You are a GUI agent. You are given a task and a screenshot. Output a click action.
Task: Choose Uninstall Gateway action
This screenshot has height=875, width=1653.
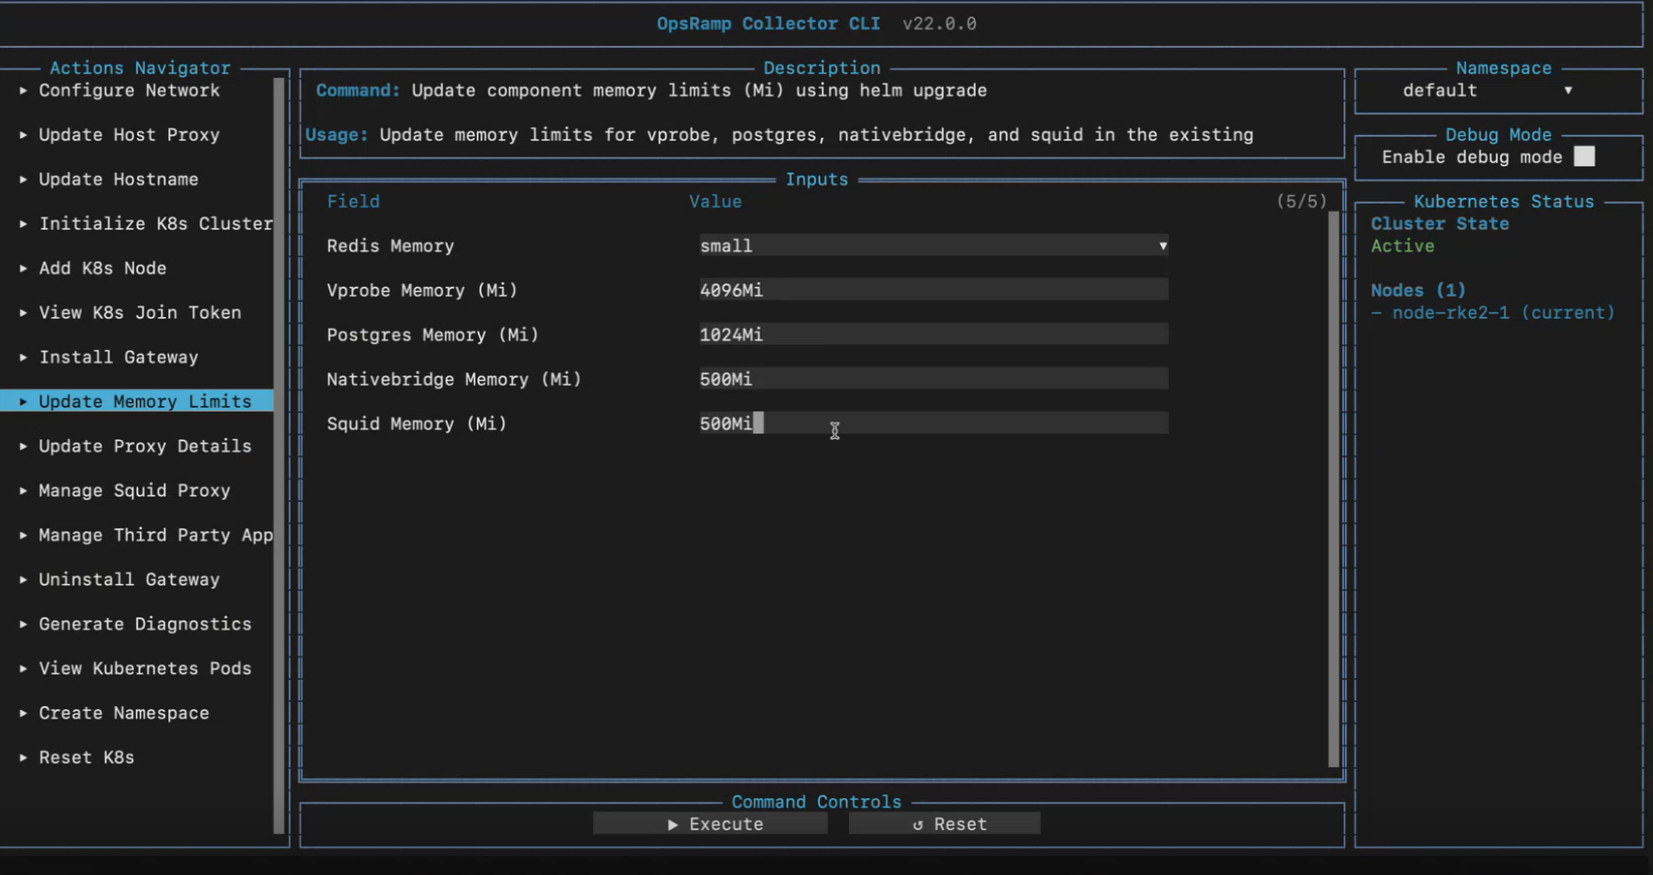pos(129,580)
